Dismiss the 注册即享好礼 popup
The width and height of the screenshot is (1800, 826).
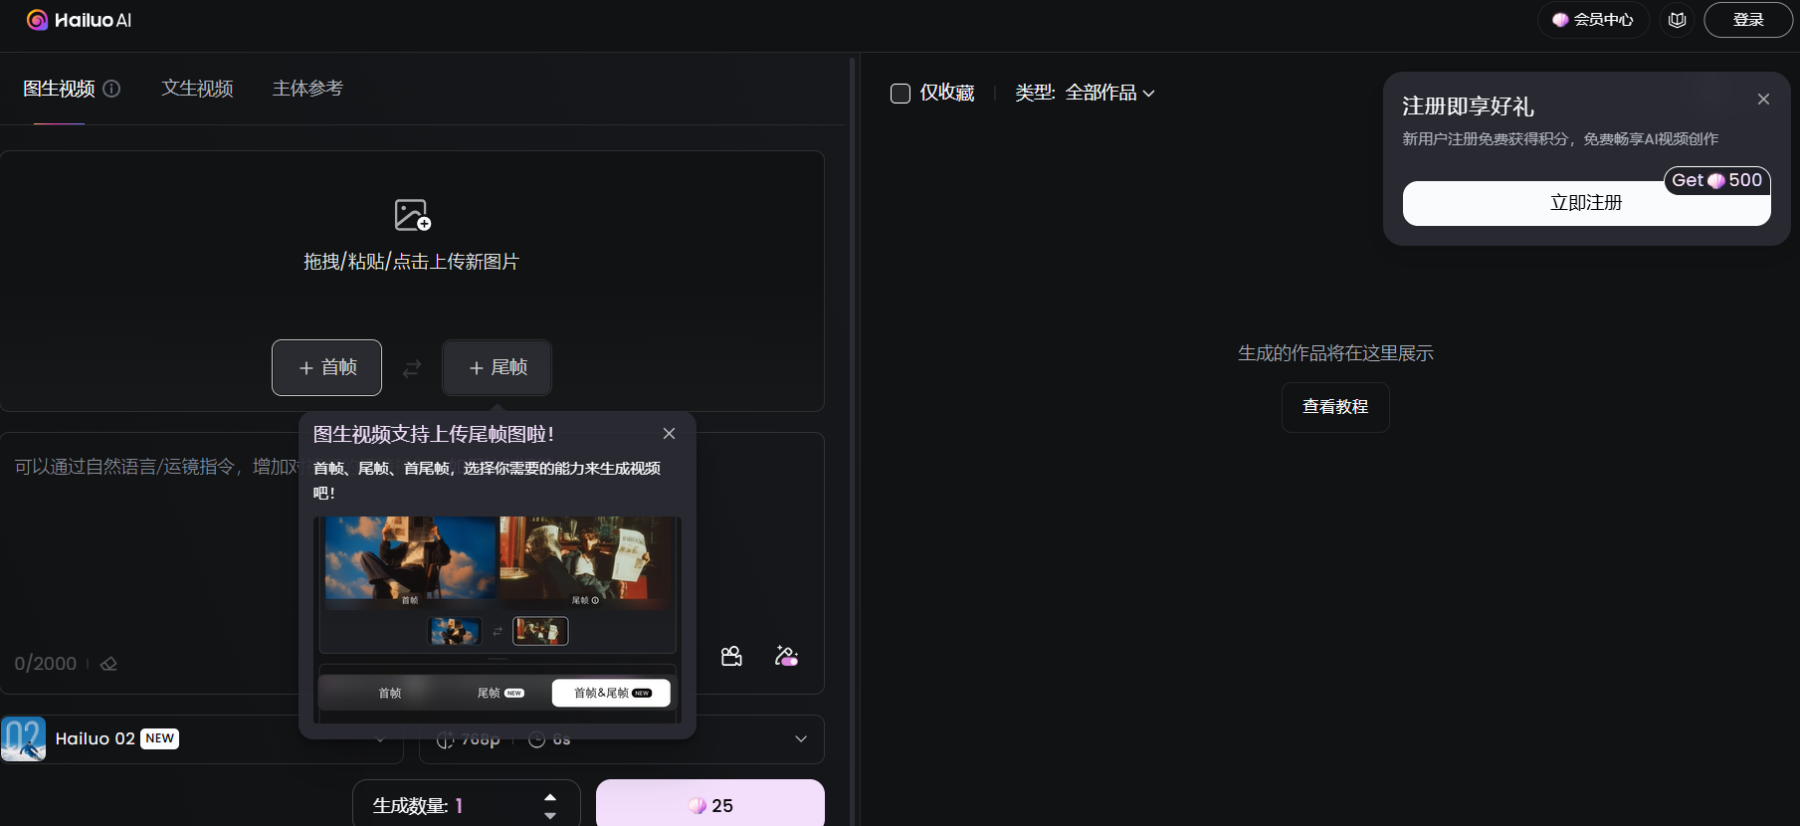click(1763, 99)
